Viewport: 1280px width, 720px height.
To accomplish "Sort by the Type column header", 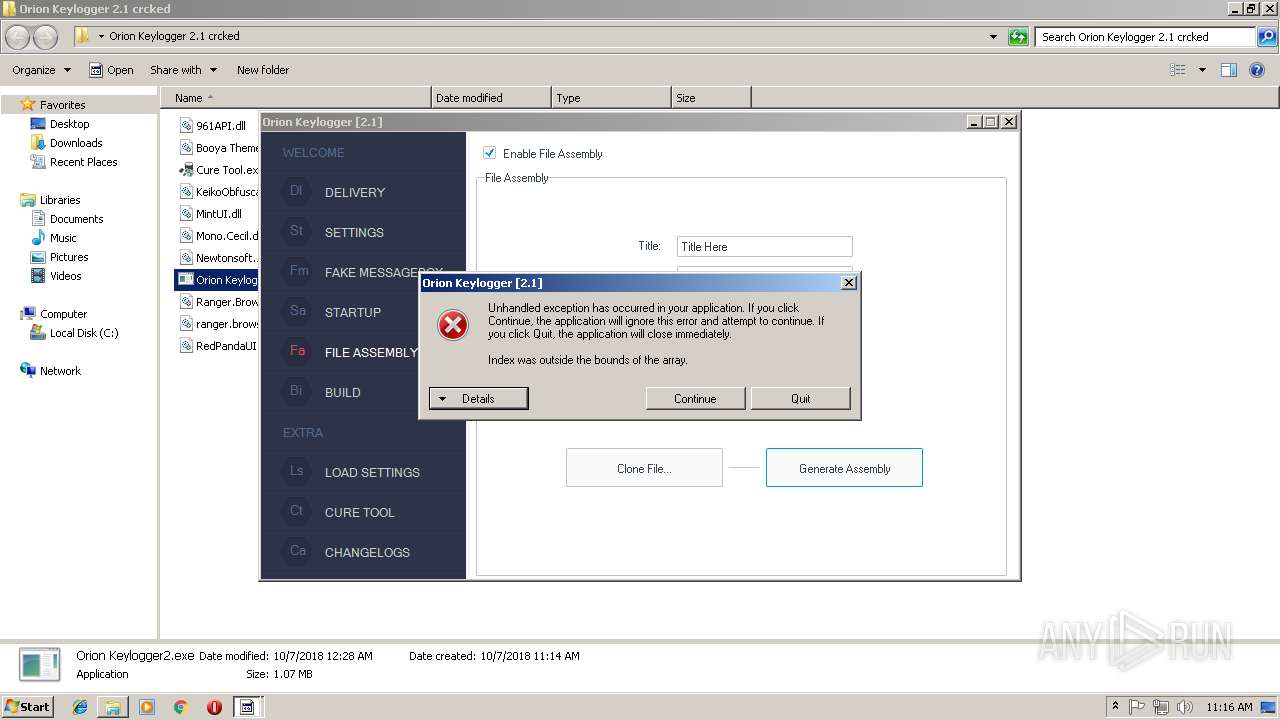I will (611, 98).
